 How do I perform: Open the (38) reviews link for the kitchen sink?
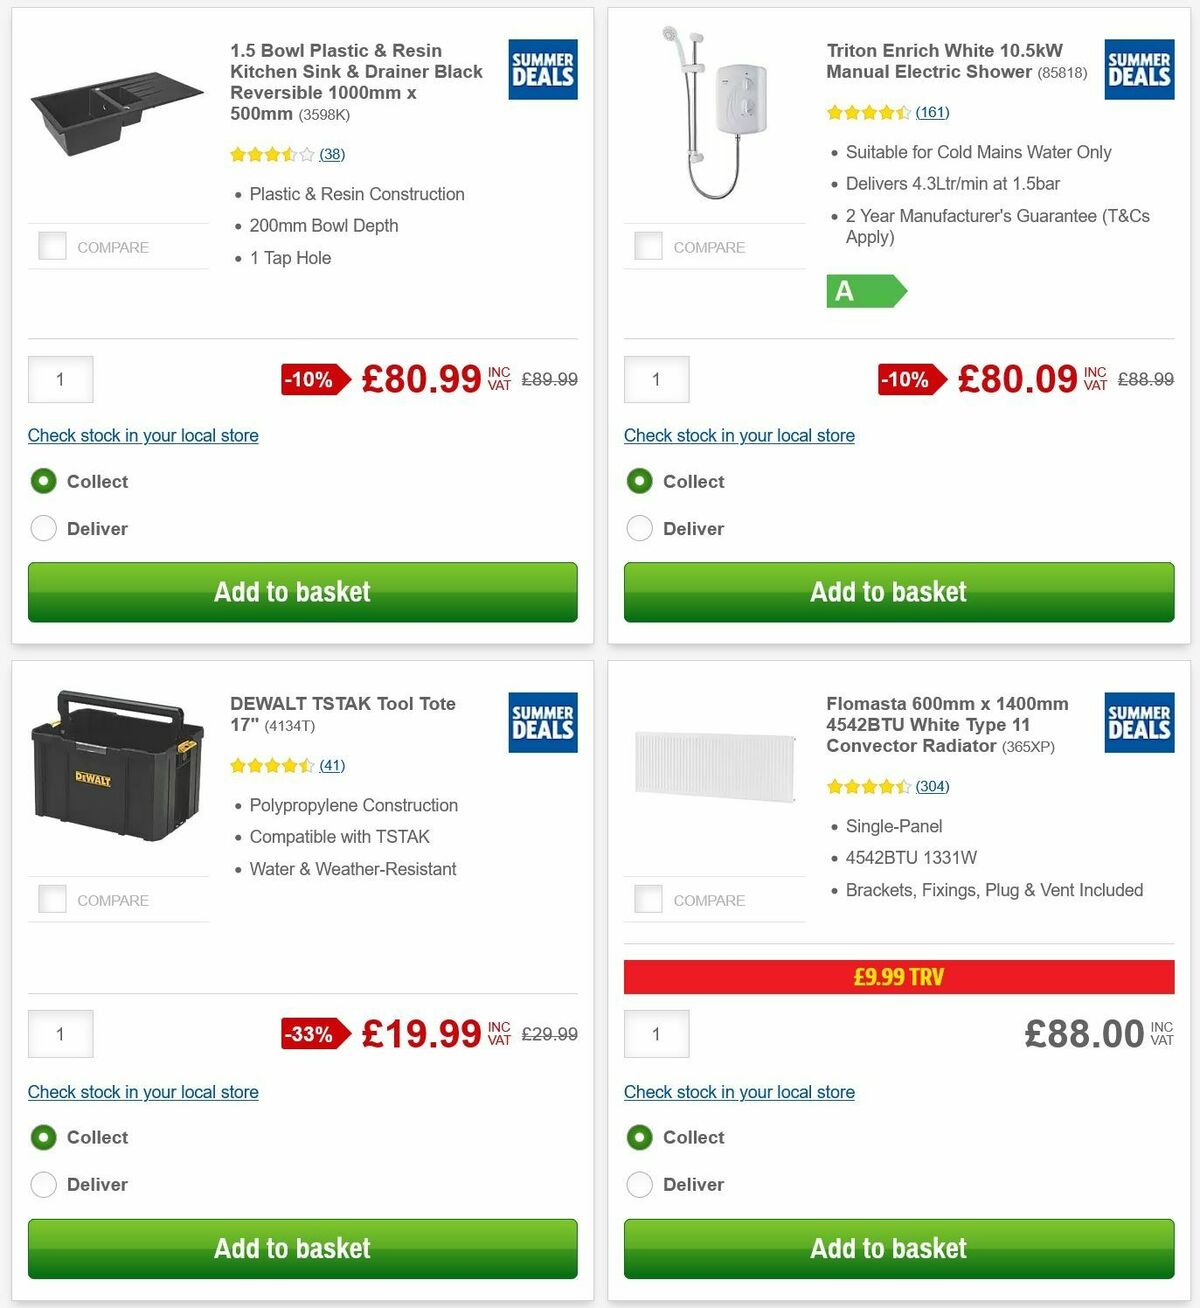[331, 154]
